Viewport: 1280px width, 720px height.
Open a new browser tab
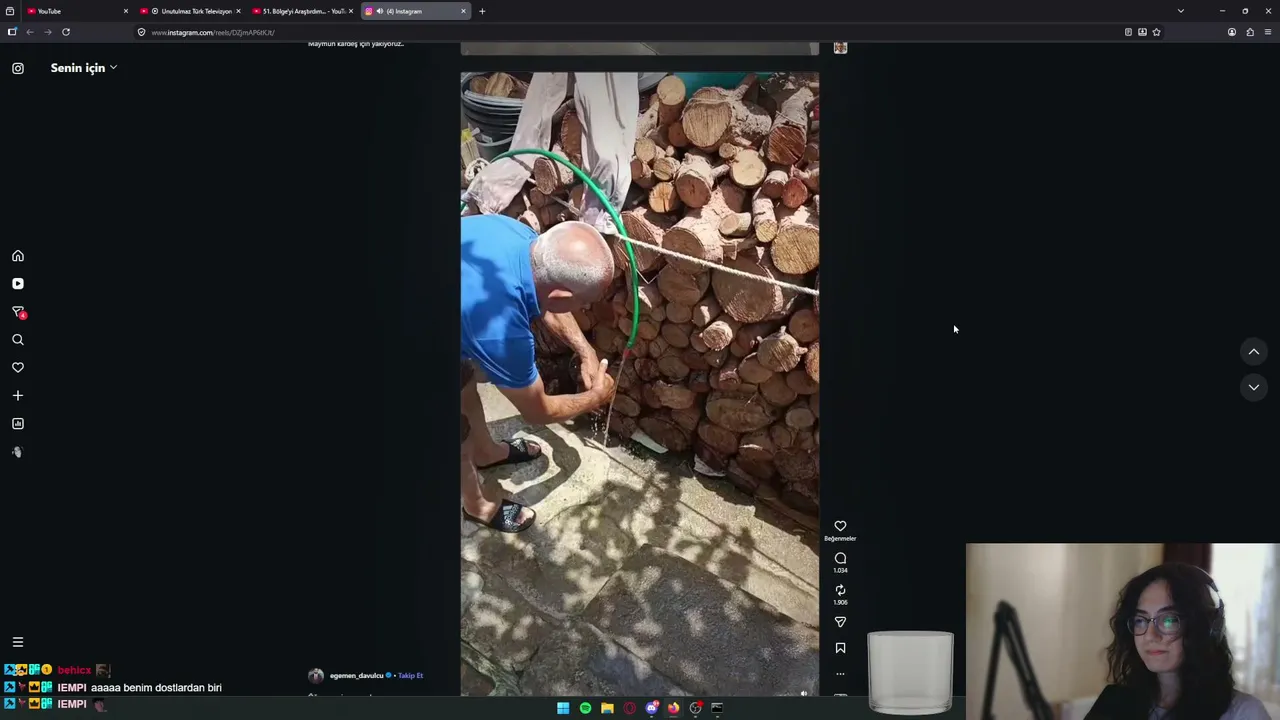point(482,11)
